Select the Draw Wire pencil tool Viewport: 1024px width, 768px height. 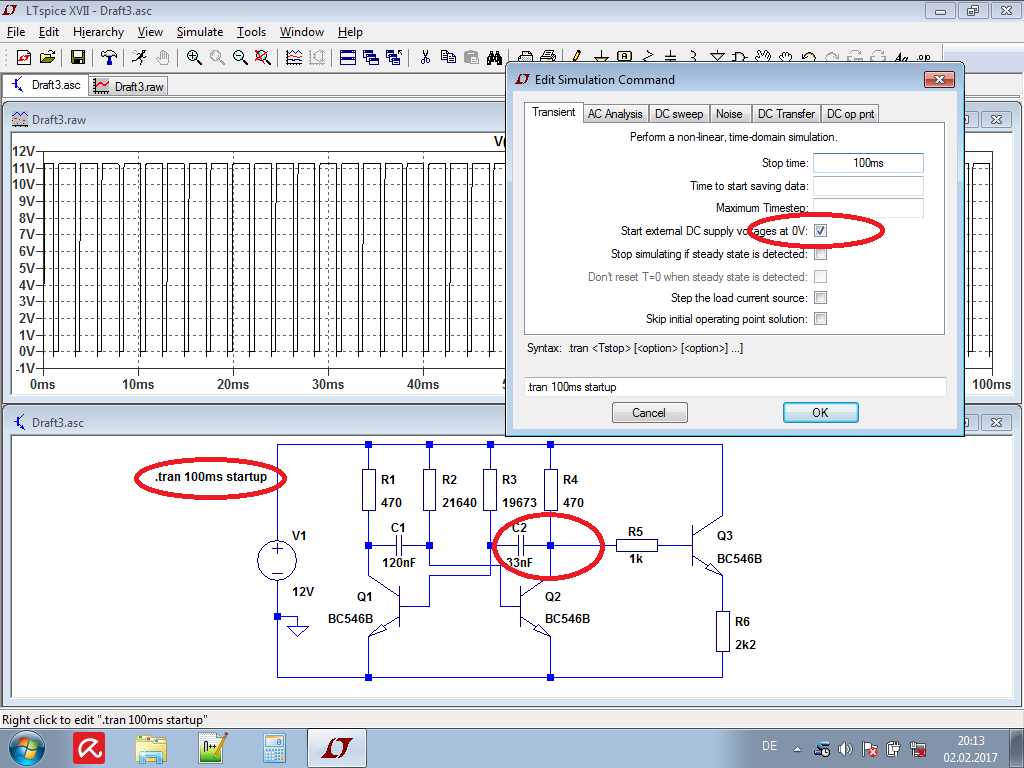point(577,56)
